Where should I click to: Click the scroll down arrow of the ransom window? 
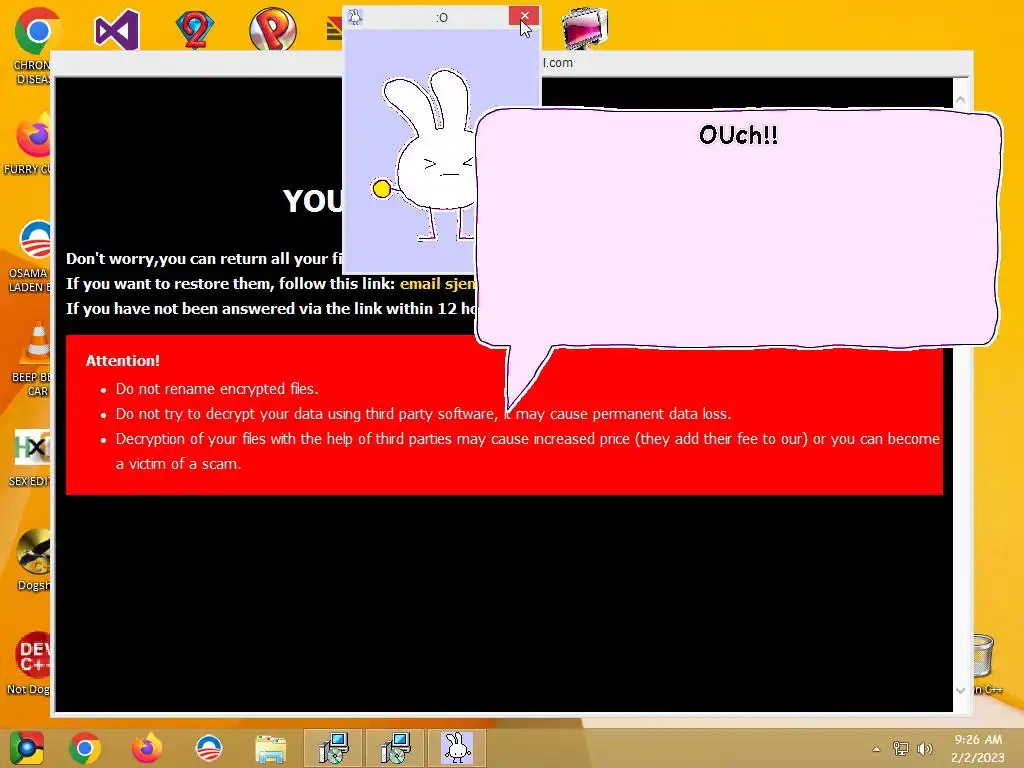coord(960,690)
